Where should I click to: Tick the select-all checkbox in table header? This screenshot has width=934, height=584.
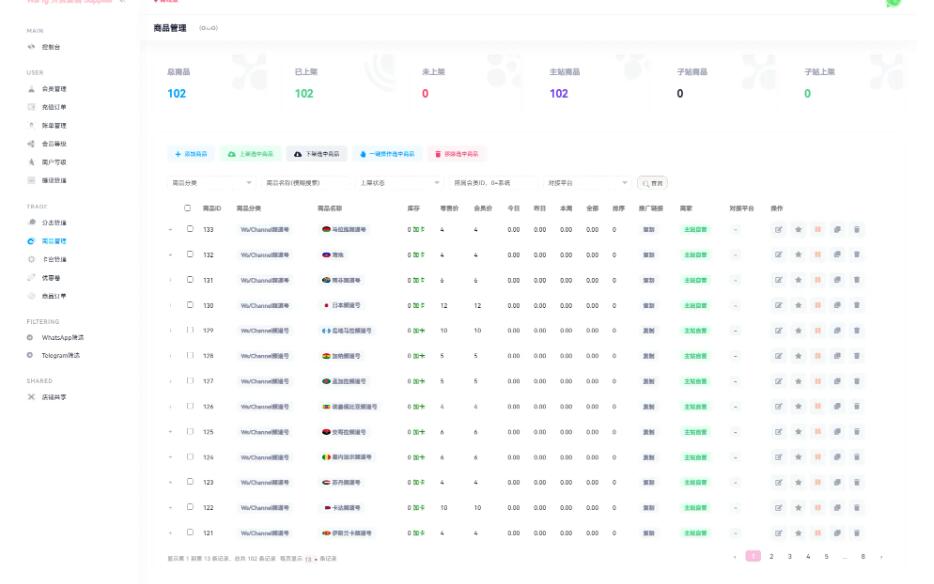coord(187,208)
